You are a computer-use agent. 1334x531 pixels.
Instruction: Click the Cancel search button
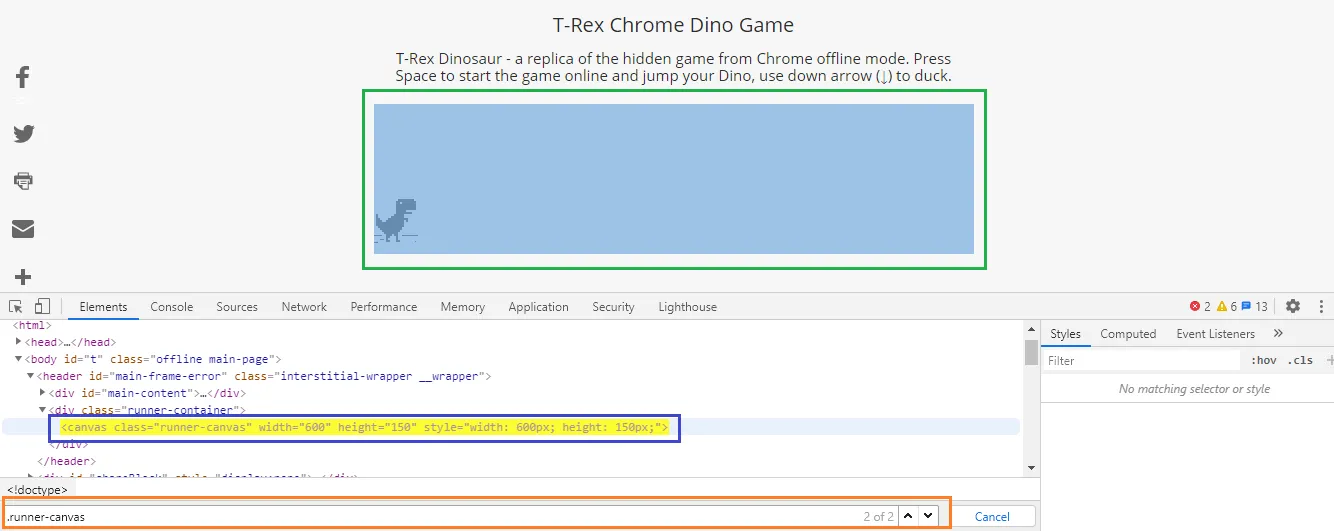click(x=992, y=516)
